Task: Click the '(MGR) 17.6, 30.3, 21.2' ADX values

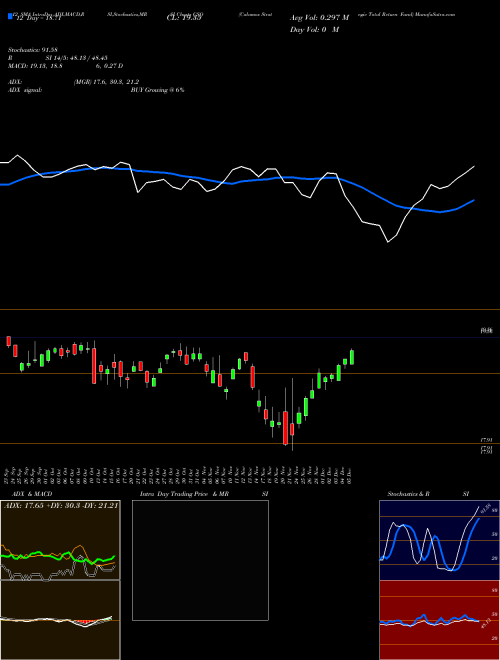Action: pos(106,82)
